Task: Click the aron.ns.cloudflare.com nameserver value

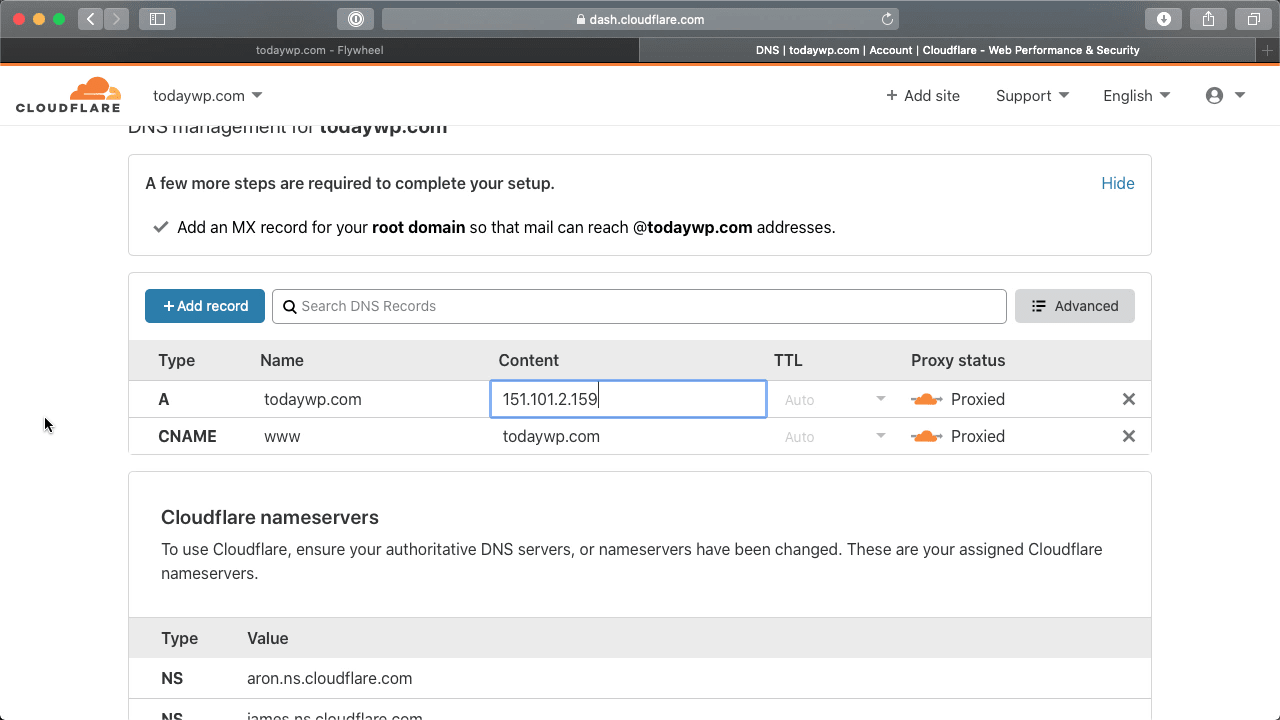Action: coord(330,678)
